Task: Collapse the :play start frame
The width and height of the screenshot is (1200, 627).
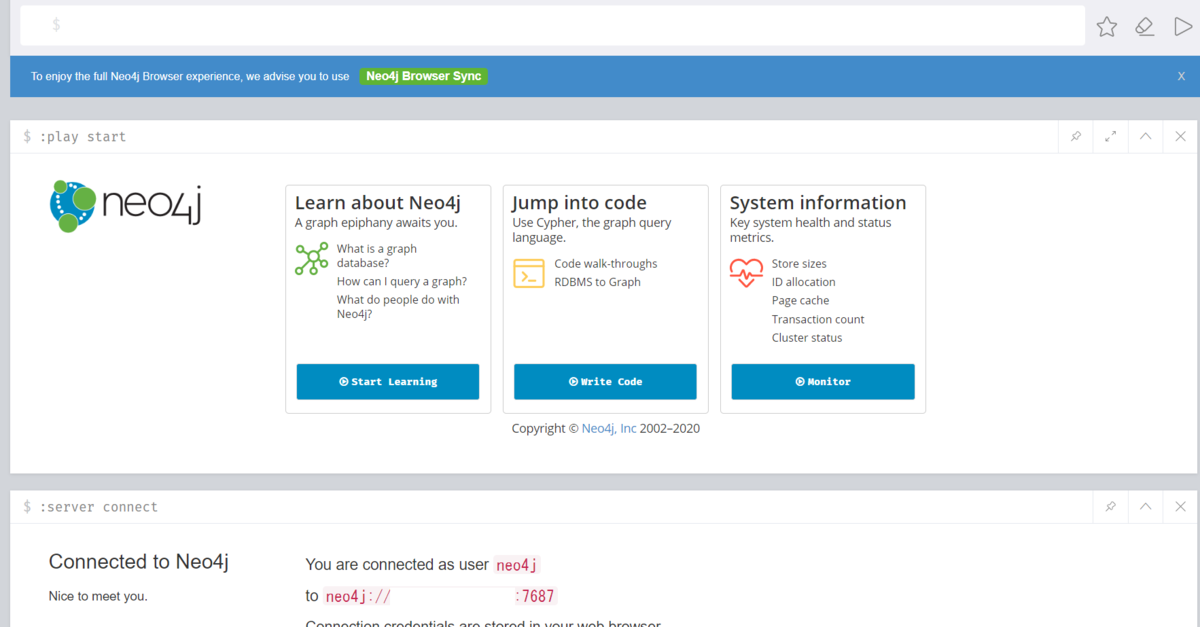Action: click(x=1146, y=137)
